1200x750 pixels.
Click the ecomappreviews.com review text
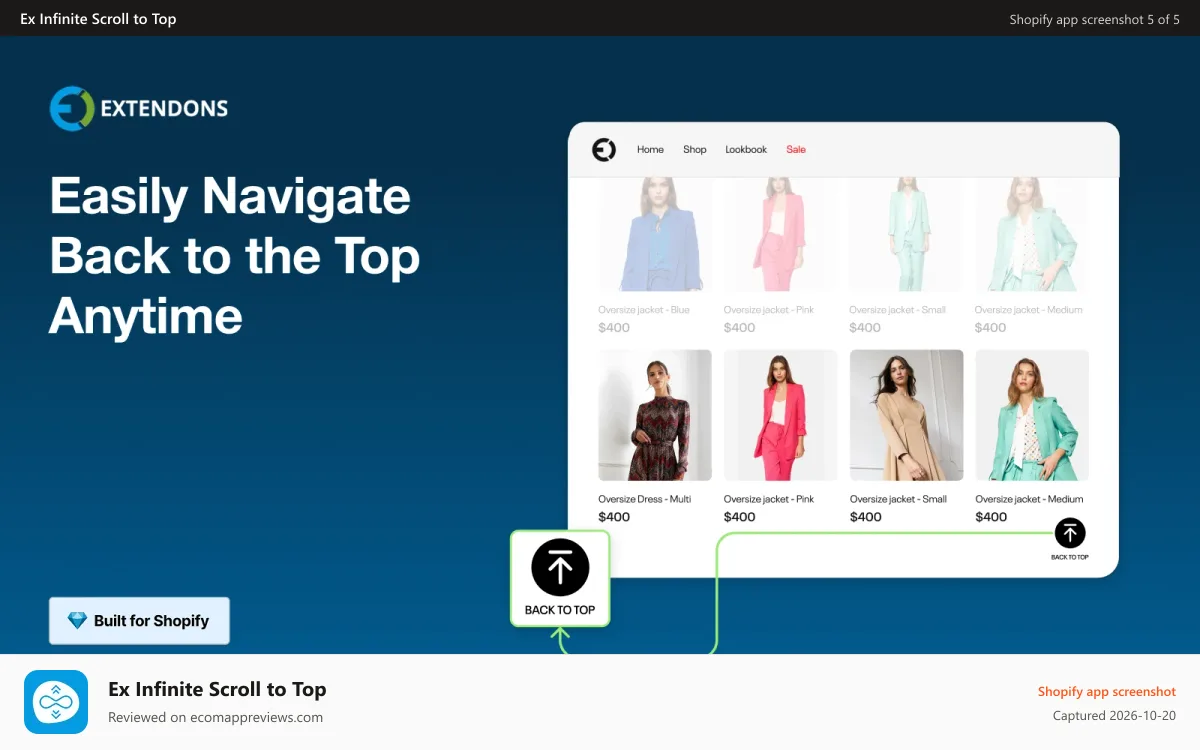(216, 717)
